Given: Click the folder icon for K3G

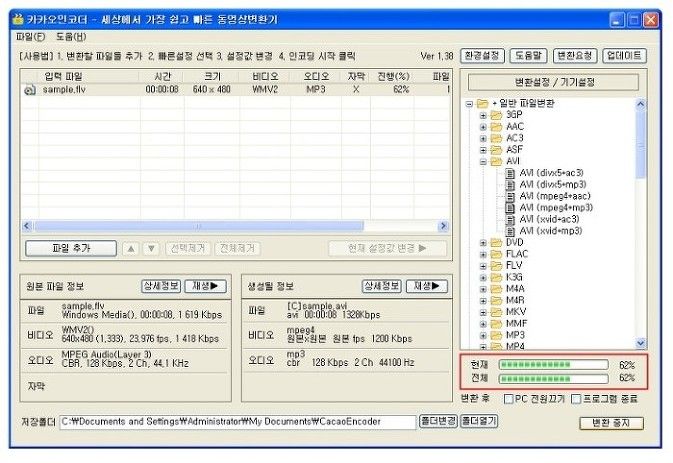Looking at the screenshot, I should click(x=496, y=277).
